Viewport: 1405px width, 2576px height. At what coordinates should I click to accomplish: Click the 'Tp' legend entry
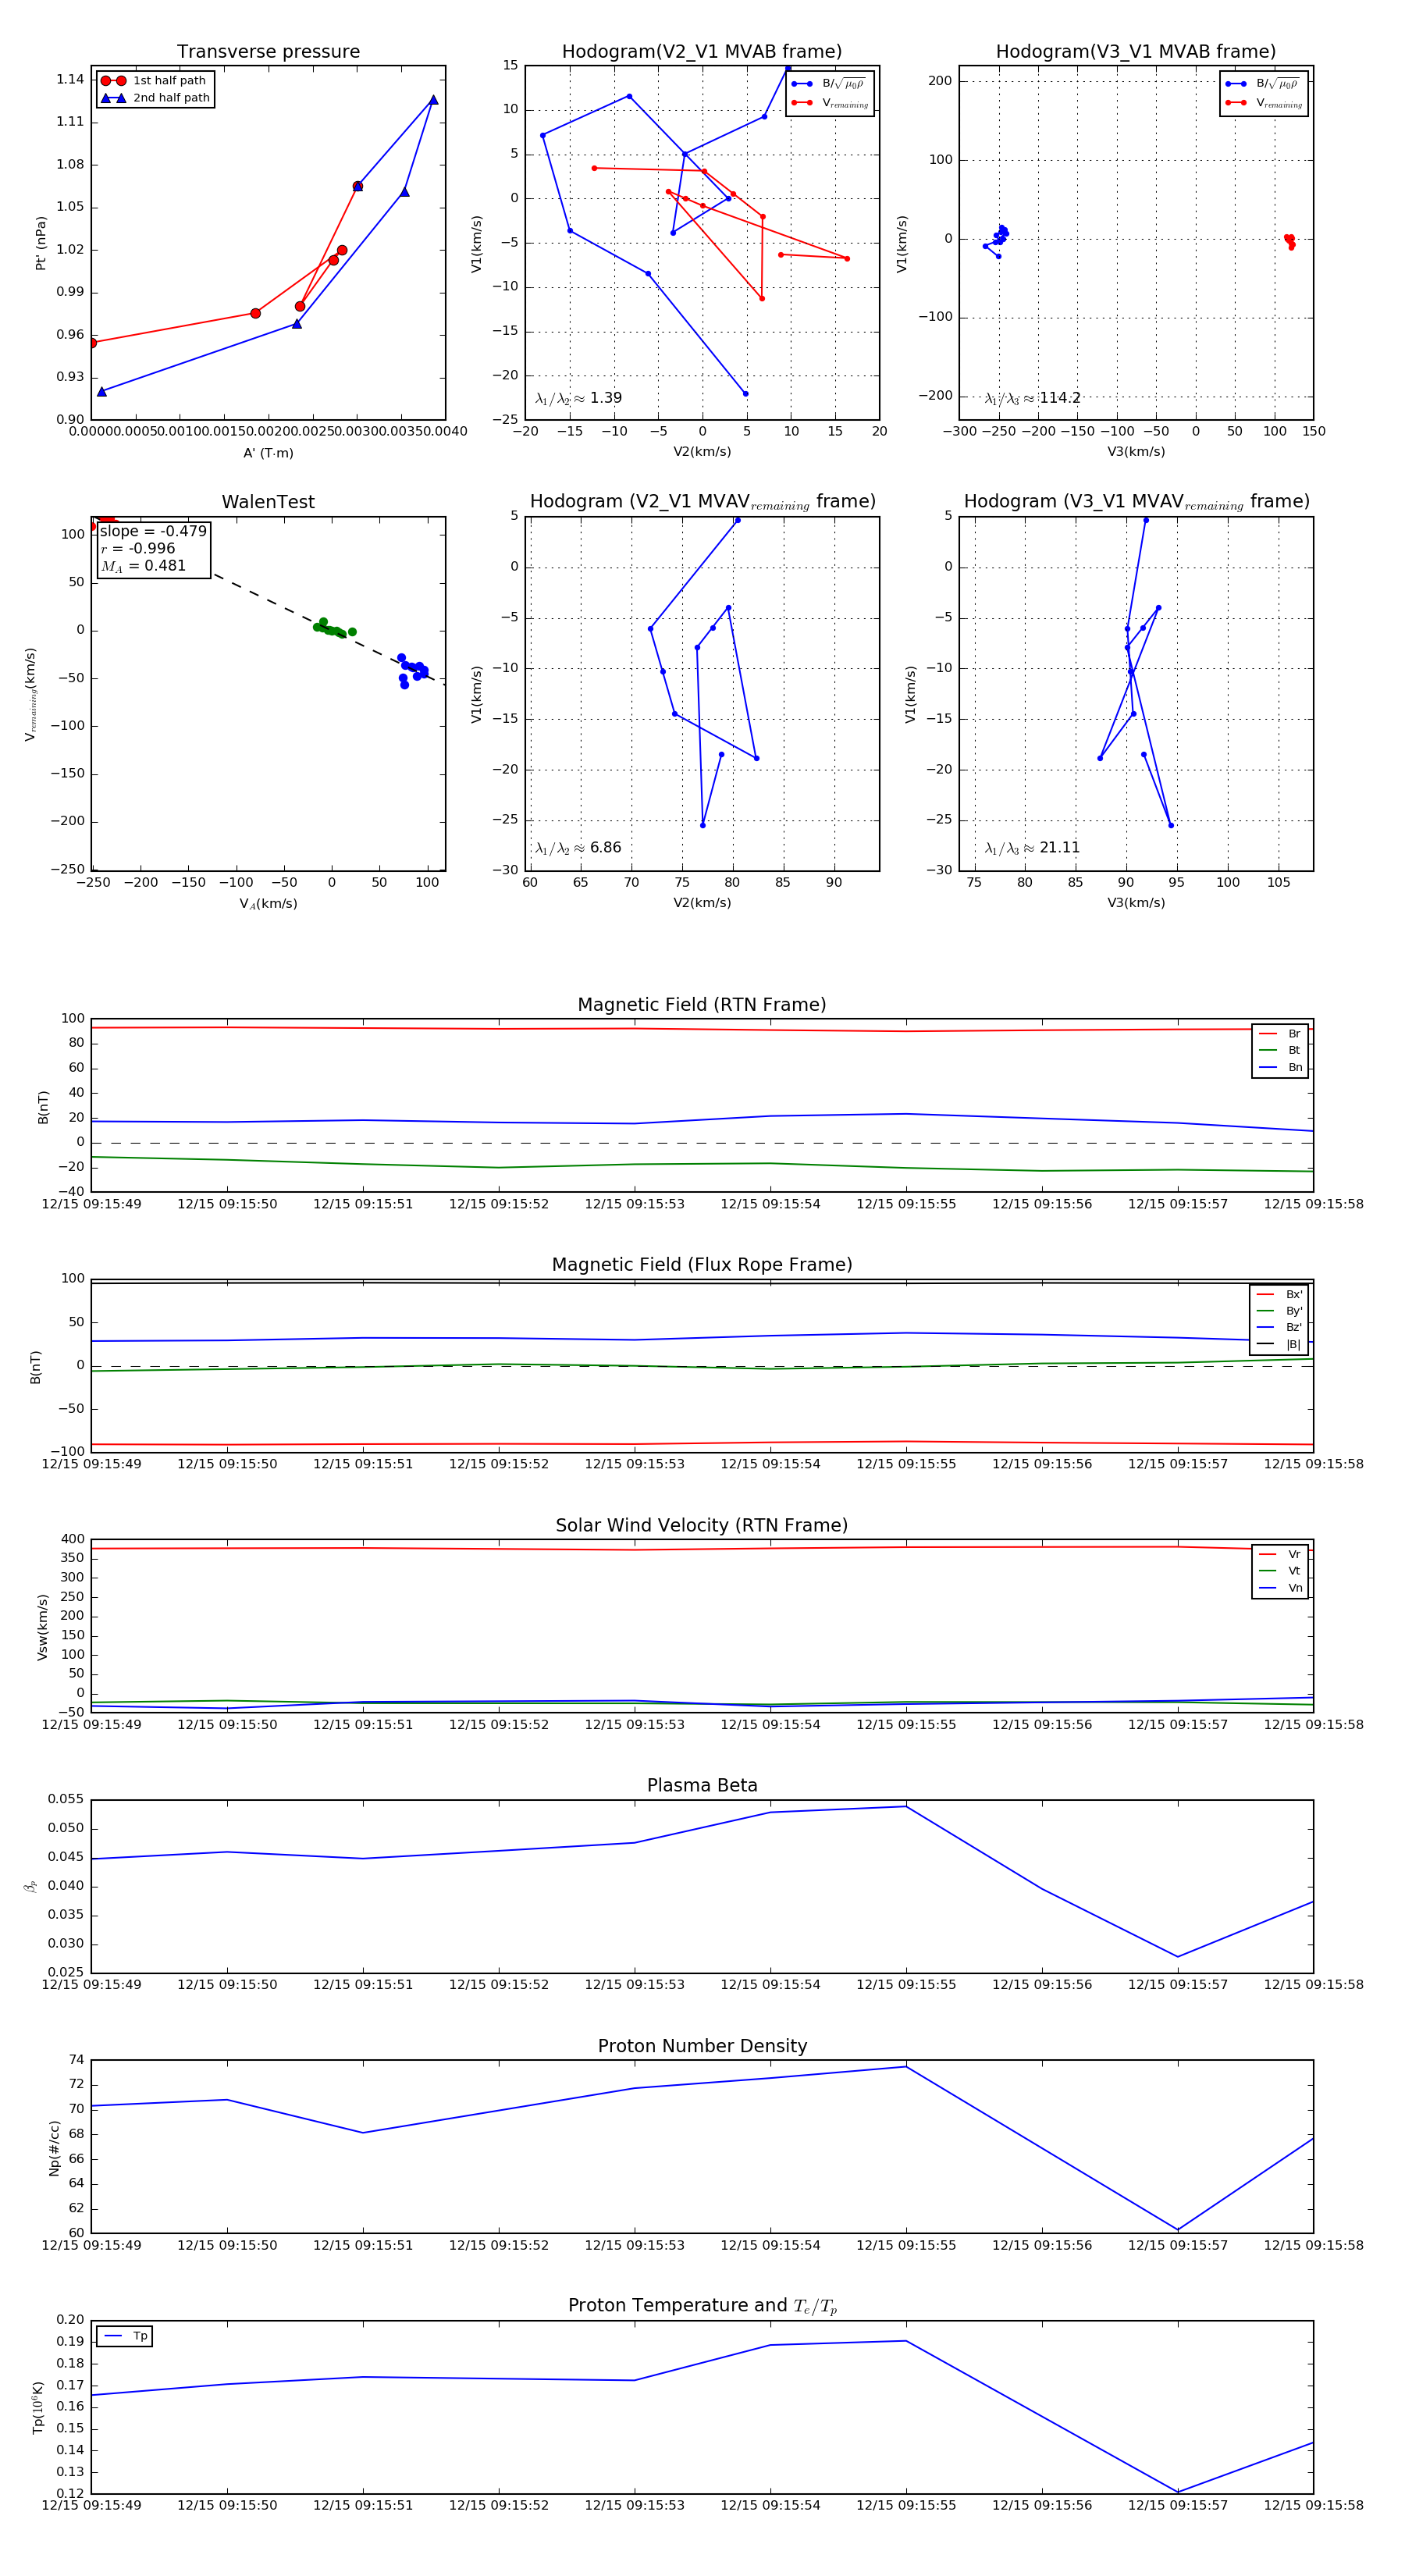pyautogui.click(x=125, y=2336)
